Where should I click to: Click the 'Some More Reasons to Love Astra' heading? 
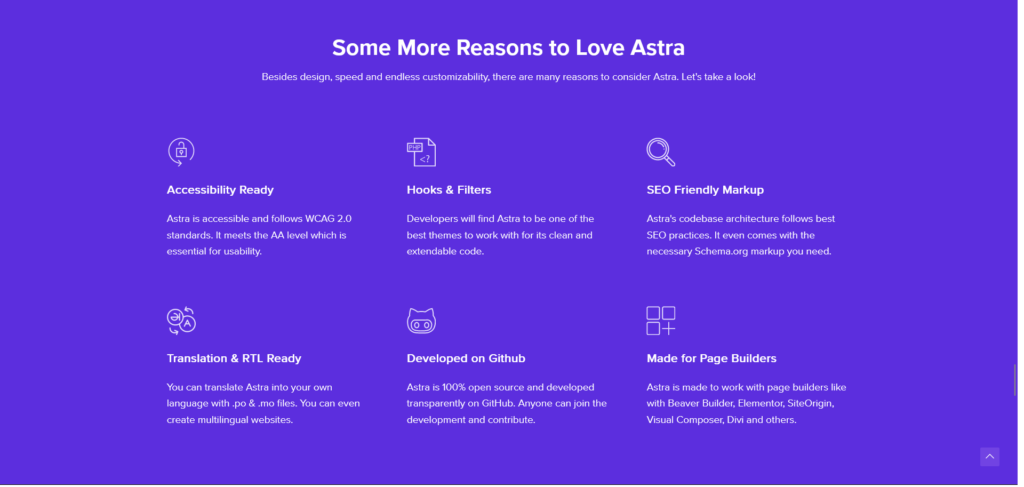click(x=508, y=48)
